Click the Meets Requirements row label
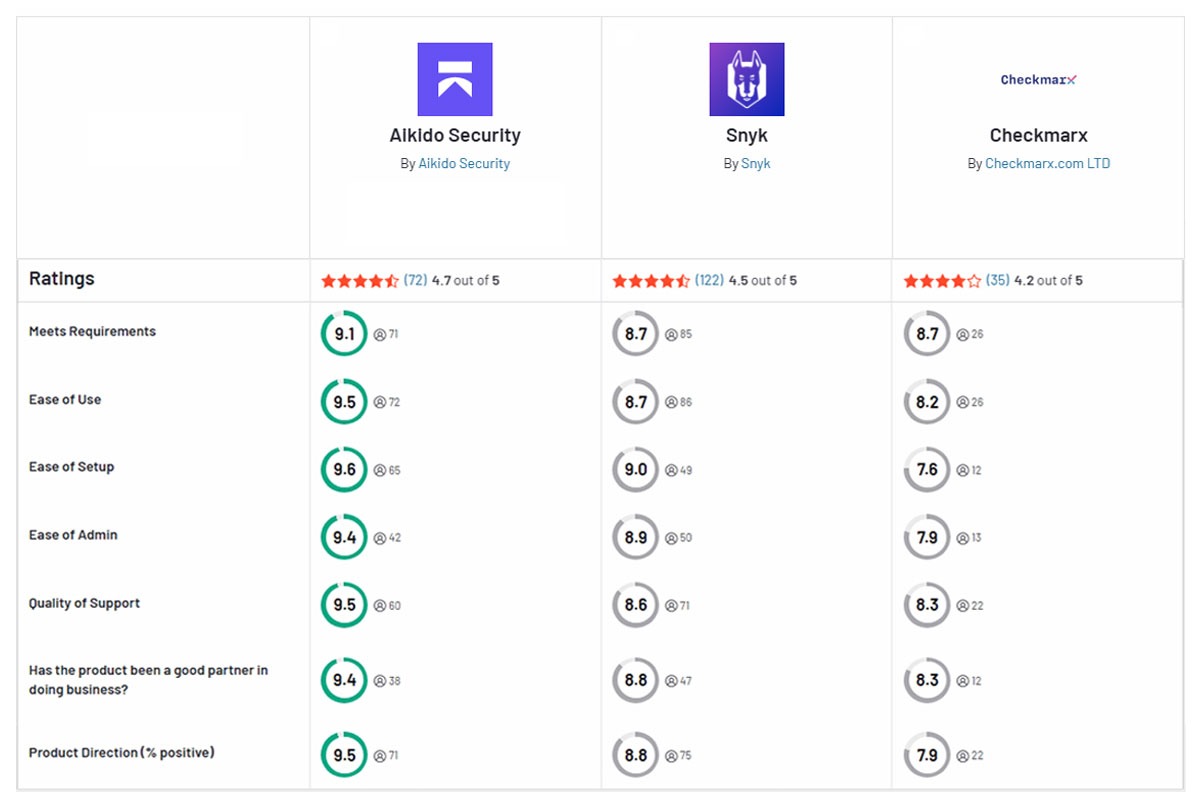 [92, 331]
